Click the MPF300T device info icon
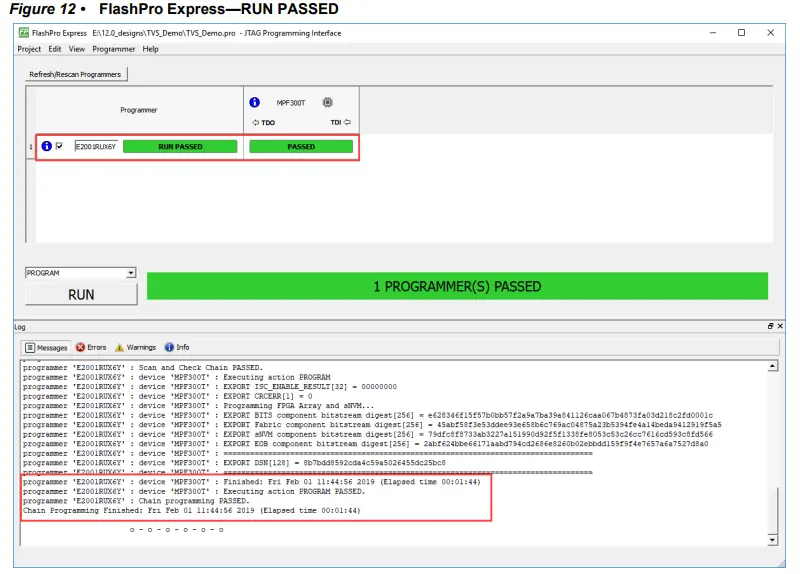 click(254, 103)
